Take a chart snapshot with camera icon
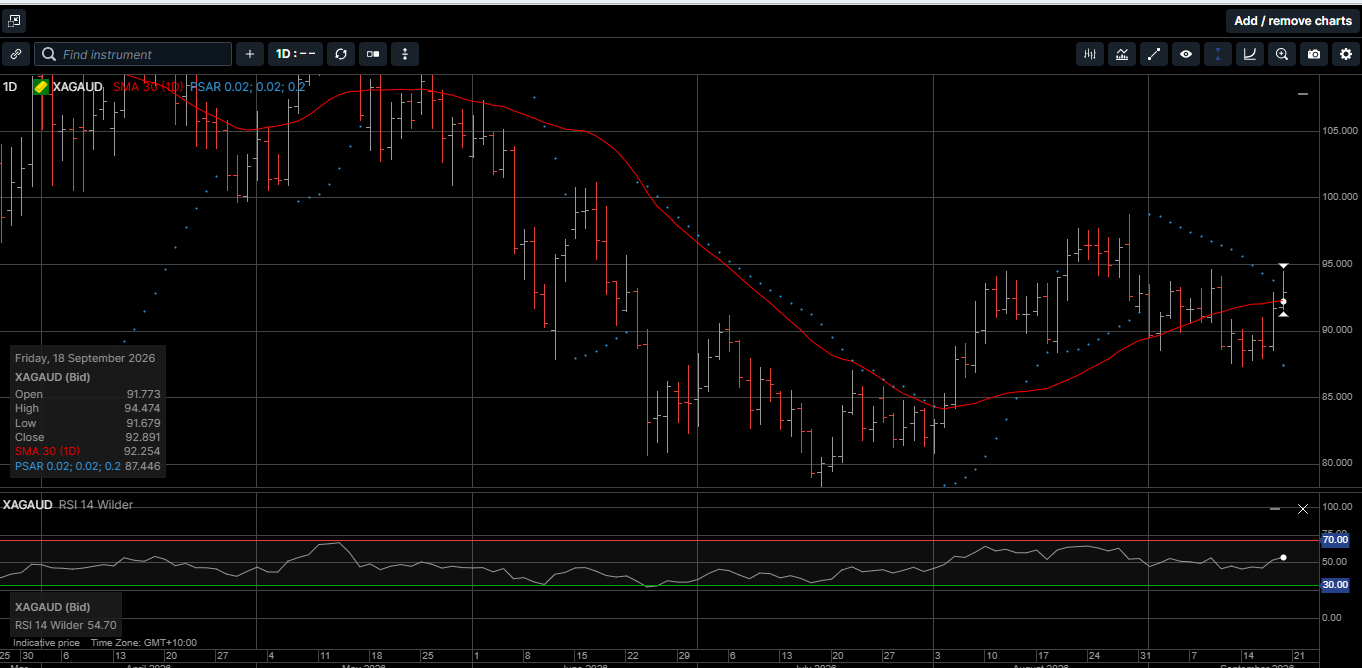 coord(1314,54)
